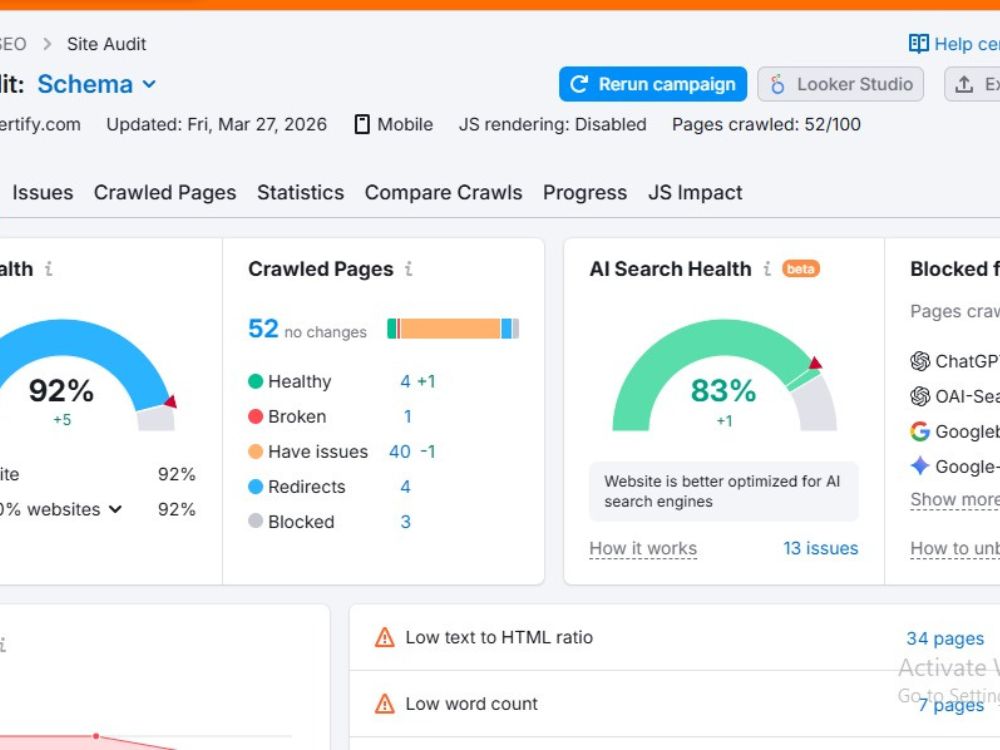Click the red Broken status dot
This screenshot has height=750, width=1000.
[x=255, y=416]
